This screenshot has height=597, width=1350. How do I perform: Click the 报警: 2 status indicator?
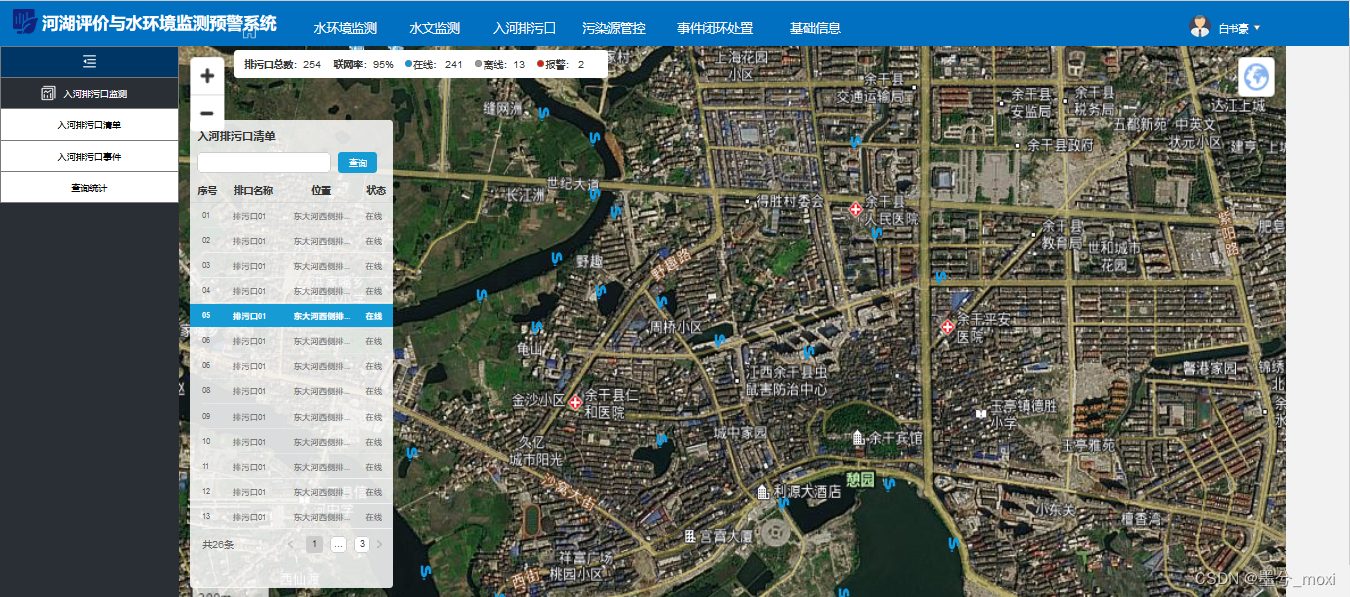click(x=560, y=64)
